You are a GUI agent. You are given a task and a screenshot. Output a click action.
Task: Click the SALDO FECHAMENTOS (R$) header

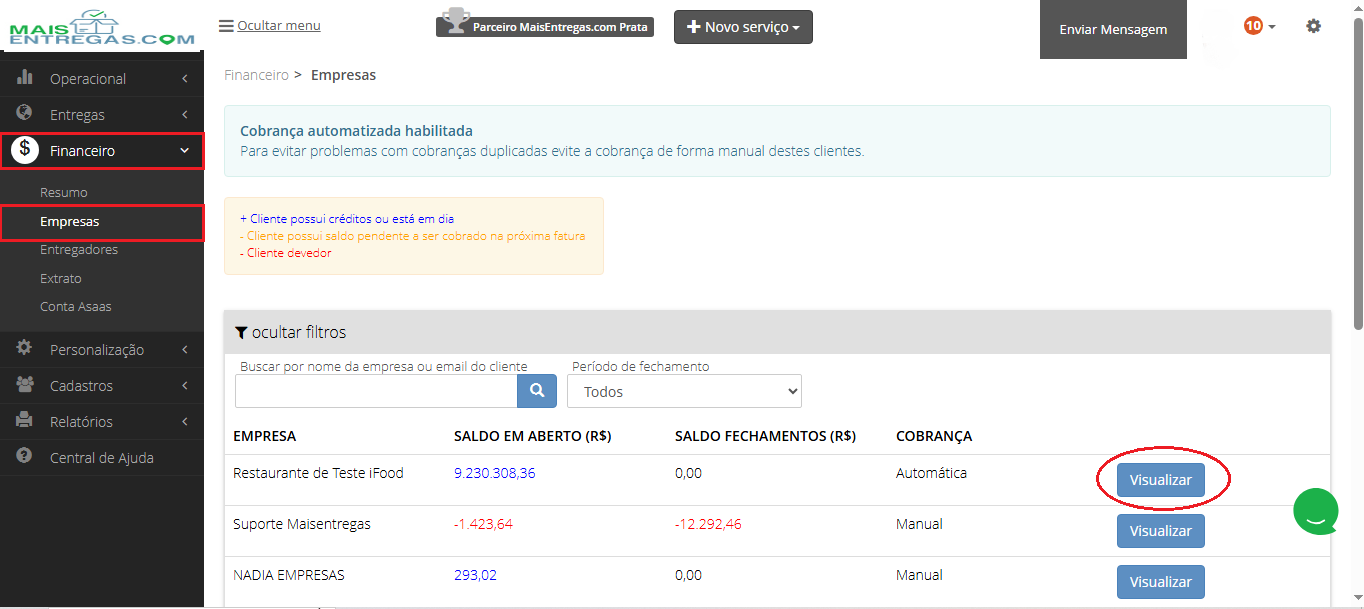[765, 436]
